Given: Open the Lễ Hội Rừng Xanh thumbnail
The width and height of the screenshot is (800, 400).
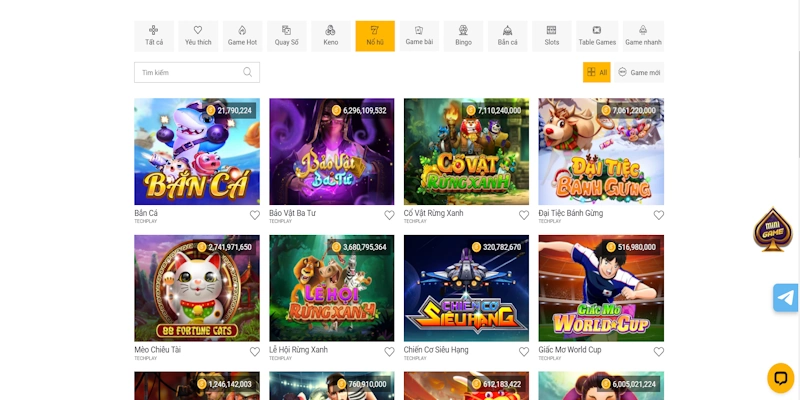Looking at the screenshot, I should [x=332, y=288].
